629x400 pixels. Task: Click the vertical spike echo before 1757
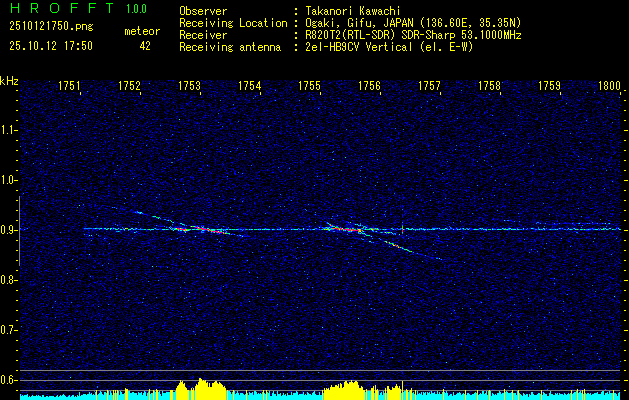pos(402,229)
